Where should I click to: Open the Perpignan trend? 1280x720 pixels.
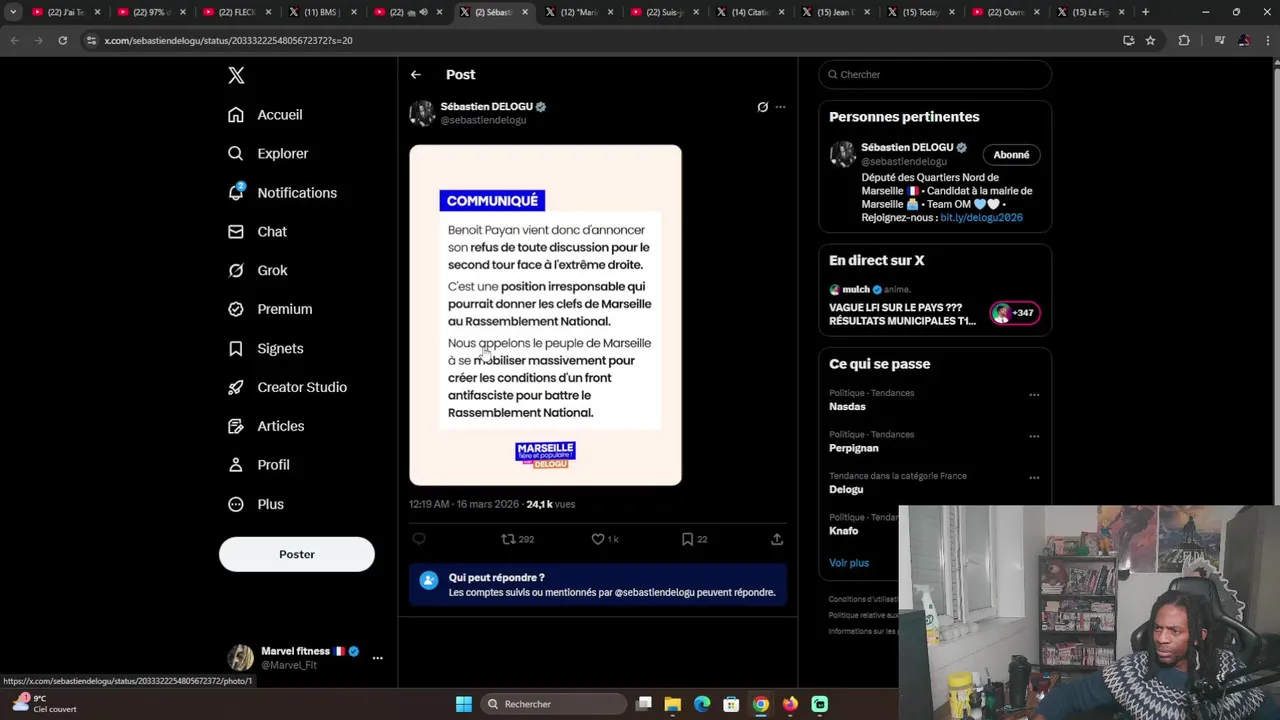854,448
